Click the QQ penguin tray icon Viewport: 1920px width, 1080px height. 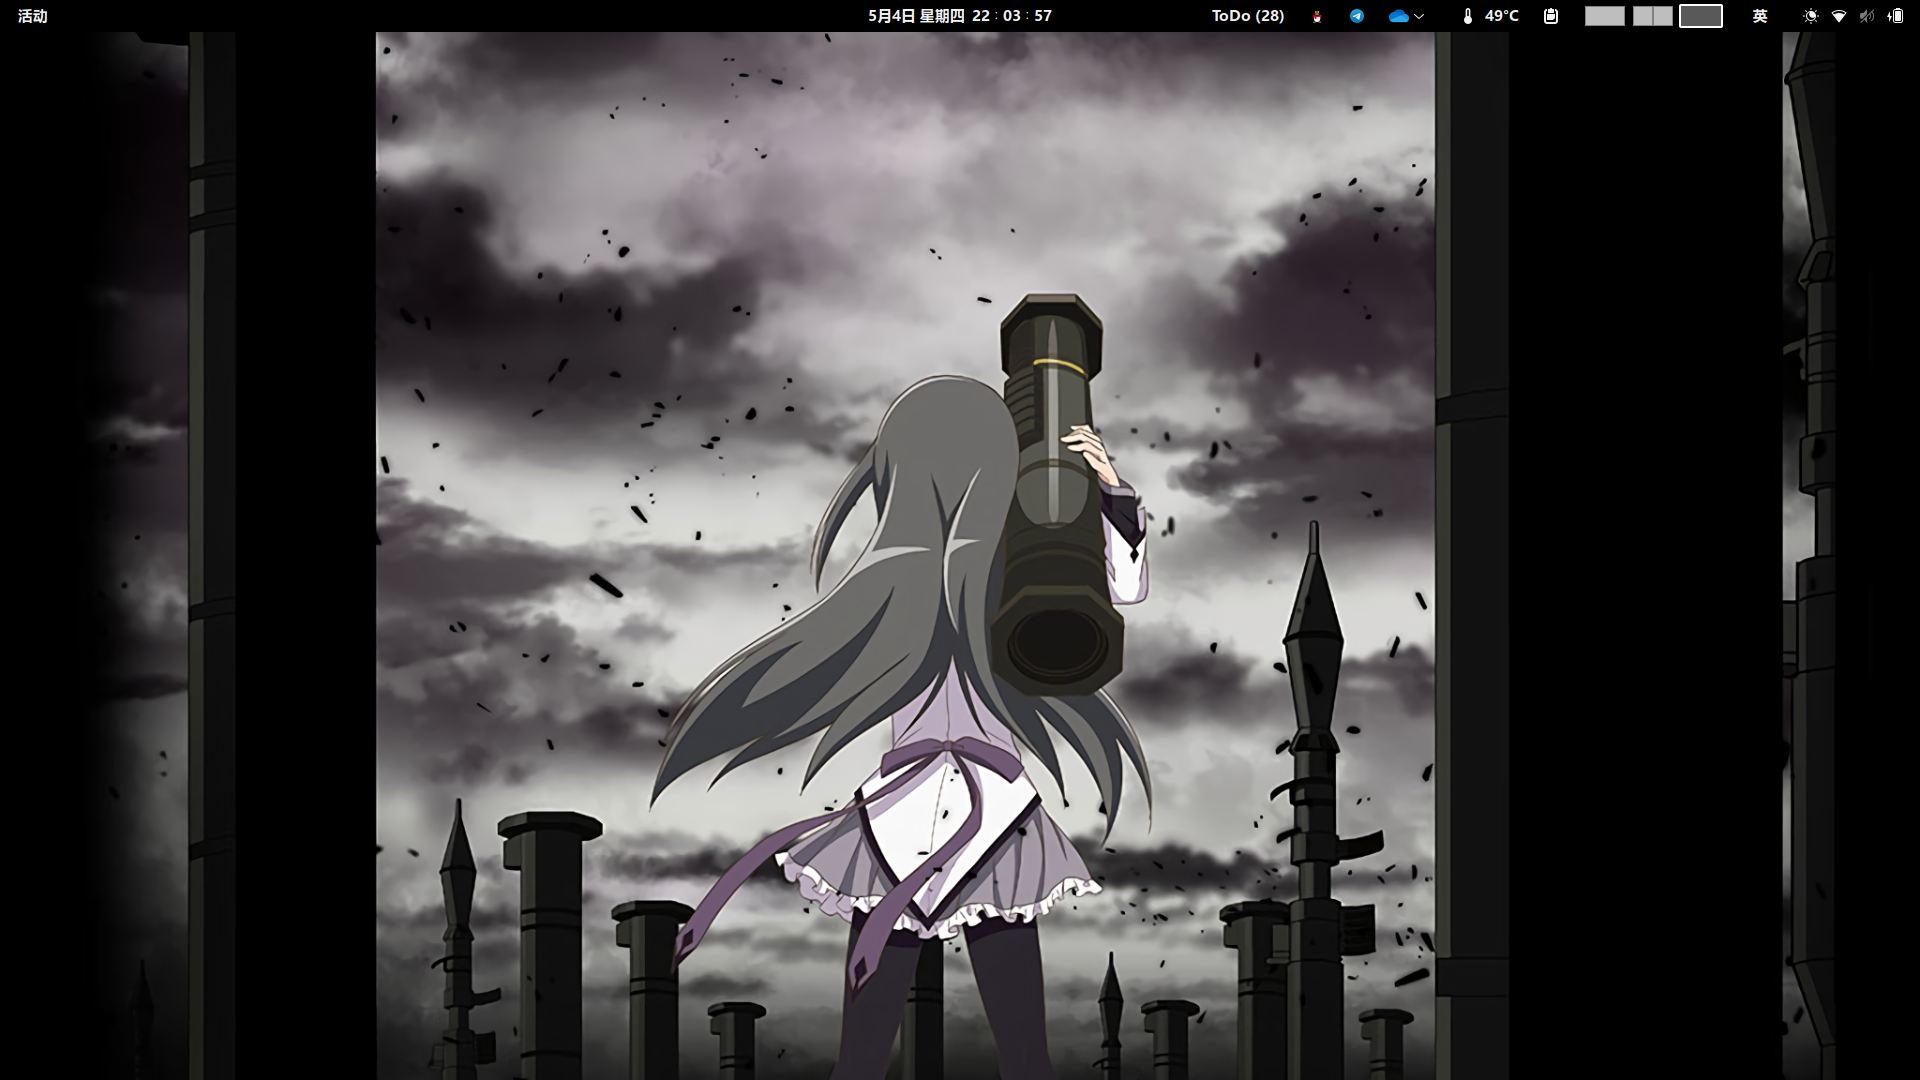pos(1317,16)
